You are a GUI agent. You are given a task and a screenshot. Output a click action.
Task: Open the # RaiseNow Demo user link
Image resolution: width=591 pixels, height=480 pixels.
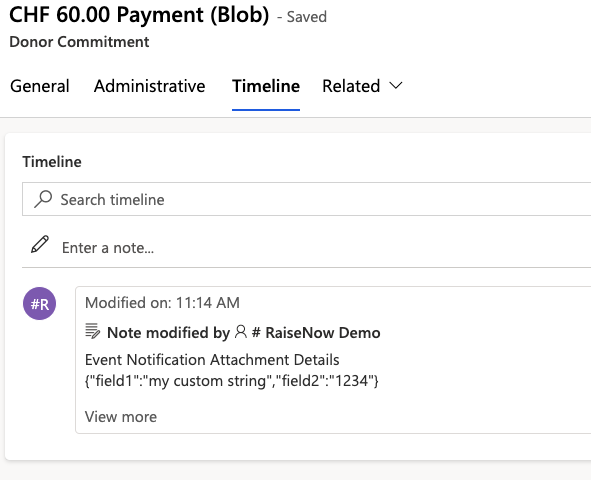click(316, 333)
